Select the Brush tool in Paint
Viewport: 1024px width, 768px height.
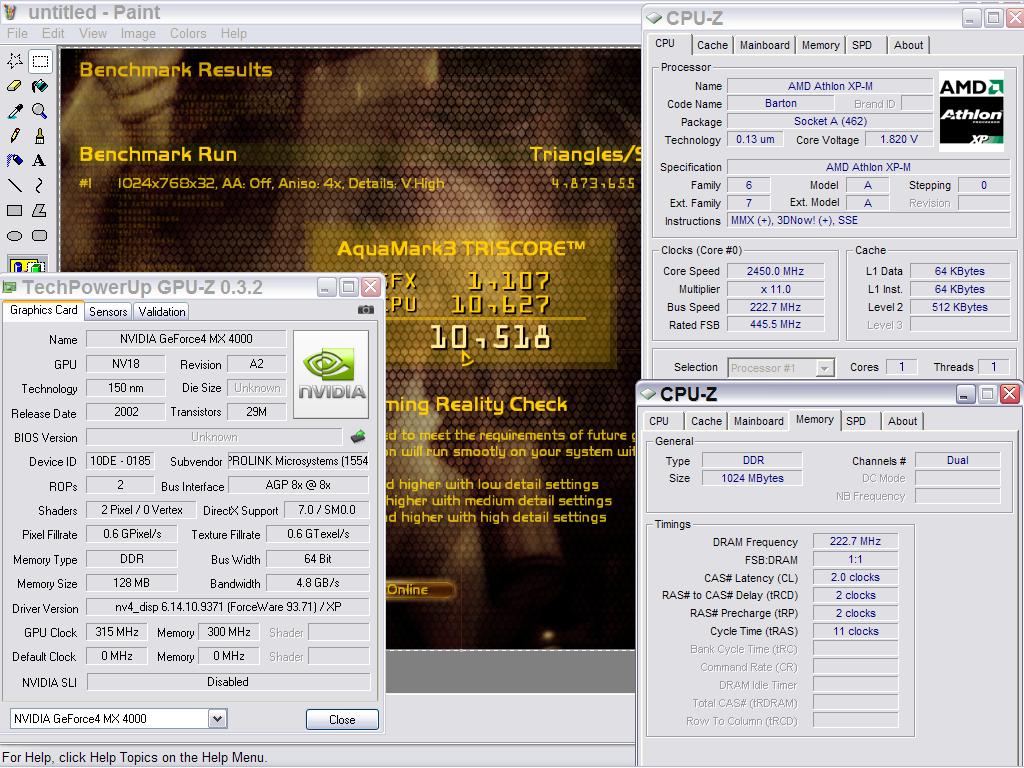coord(40,136)
